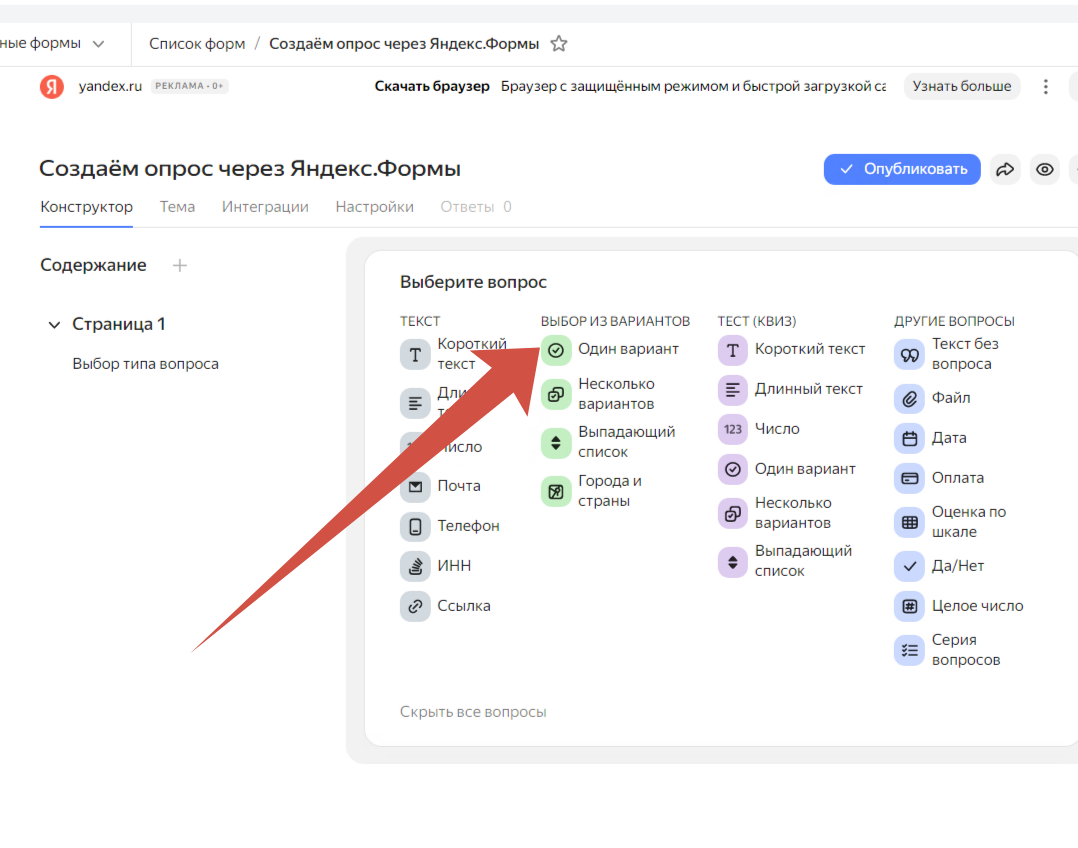Open the Интеграции tab

(x=265, y=207)
